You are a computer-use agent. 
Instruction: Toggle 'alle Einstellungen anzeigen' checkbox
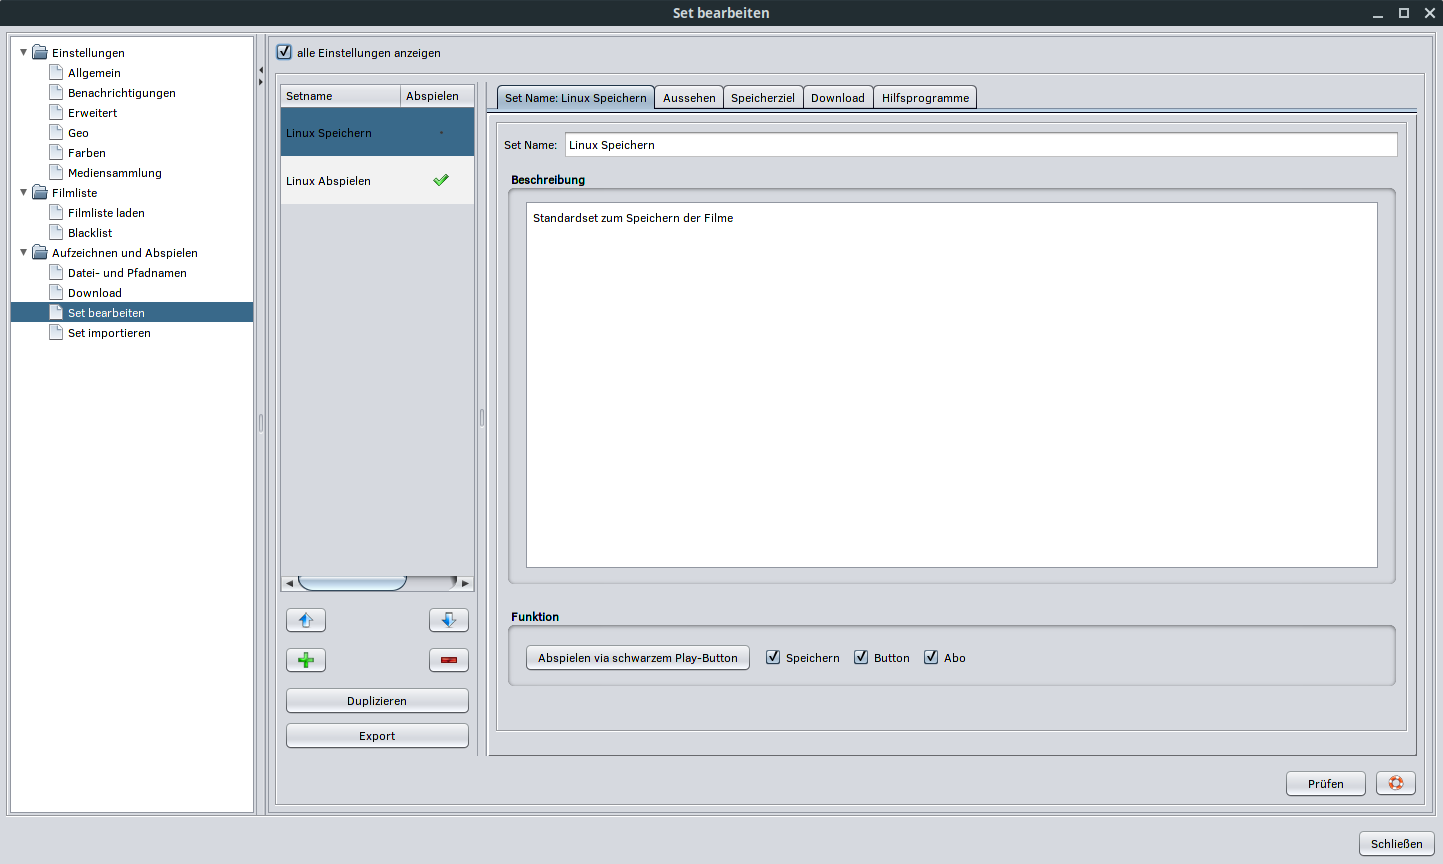tap(284, 52)
